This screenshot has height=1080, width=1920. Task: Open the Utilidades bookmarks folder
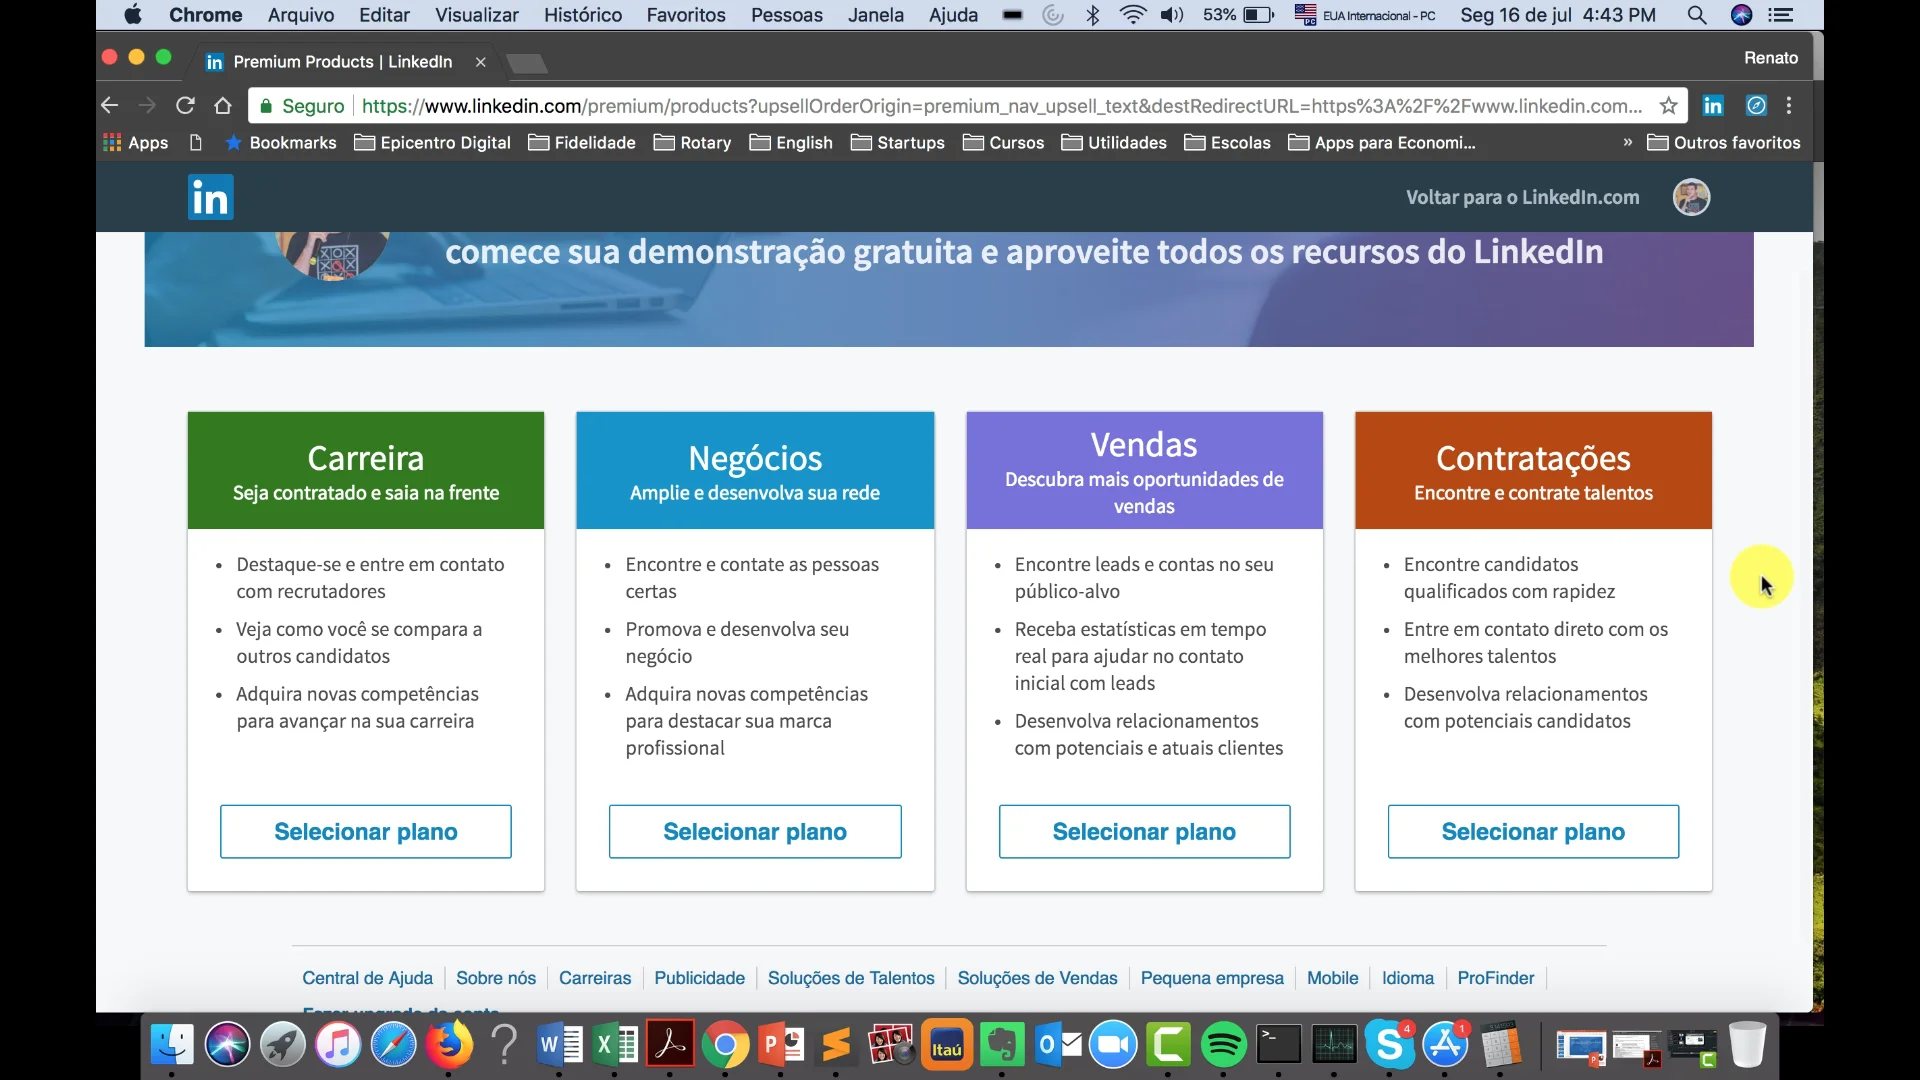coord(1114,143)
